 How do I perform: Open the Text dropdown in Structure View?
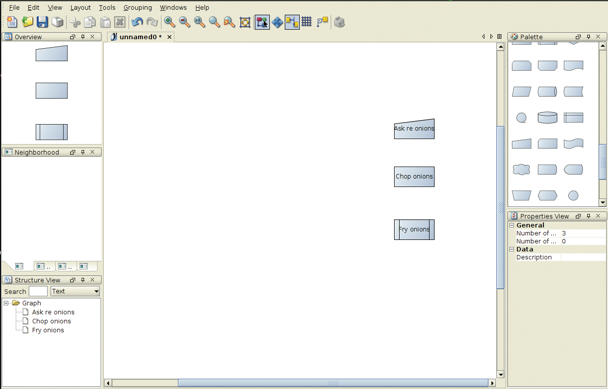(x=75, y=291)
